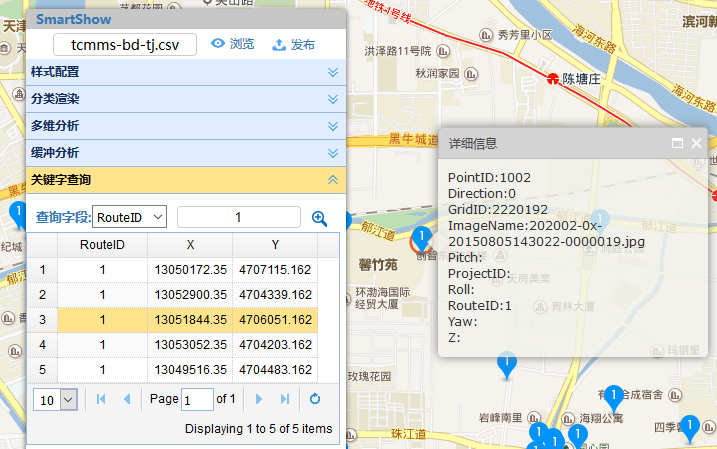Click the magnifier search icon
Viewport: 717px width, 449px height.
pyautogui.click(x=319, y=219)
